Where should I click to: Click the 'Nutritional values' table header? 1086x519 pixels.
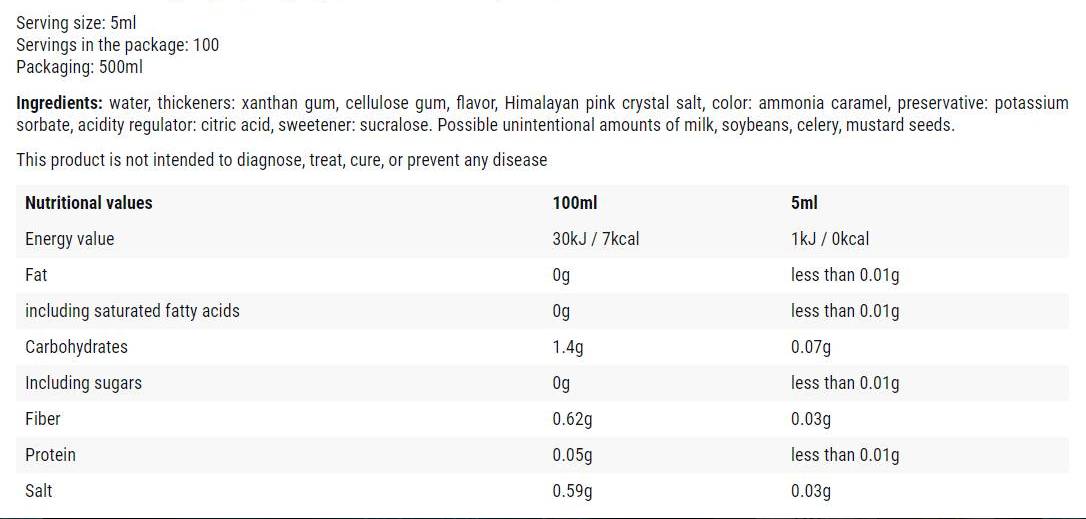click(x=88, y=203)
